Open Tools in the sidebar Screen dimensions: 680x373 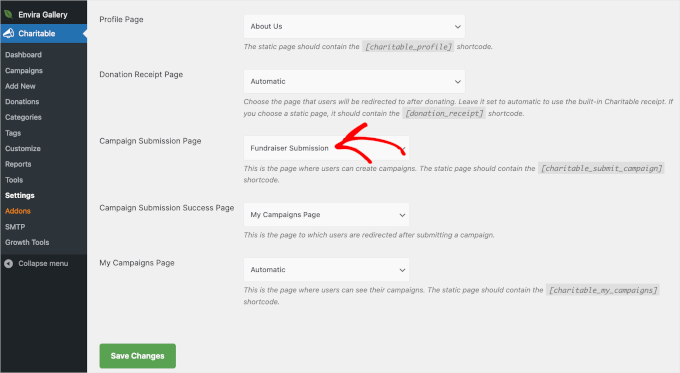pyautogui.click(x=14, y=180)
